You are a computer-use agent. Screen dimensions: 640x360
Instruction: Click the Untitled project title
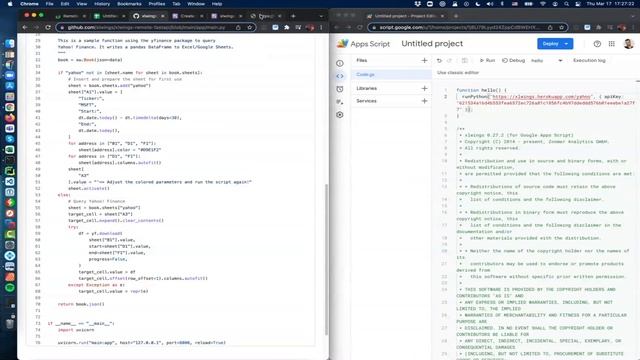click(x=432, y=44)
